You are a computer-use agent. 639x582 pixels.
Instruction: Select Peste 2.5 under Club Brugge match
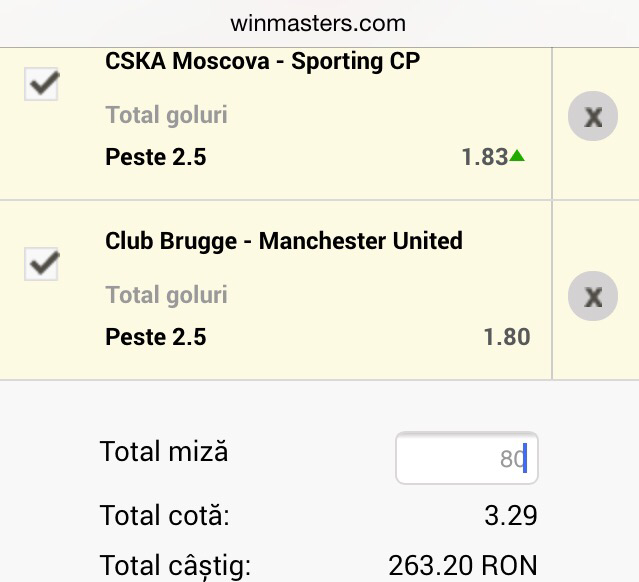click(x=155, y=337)
